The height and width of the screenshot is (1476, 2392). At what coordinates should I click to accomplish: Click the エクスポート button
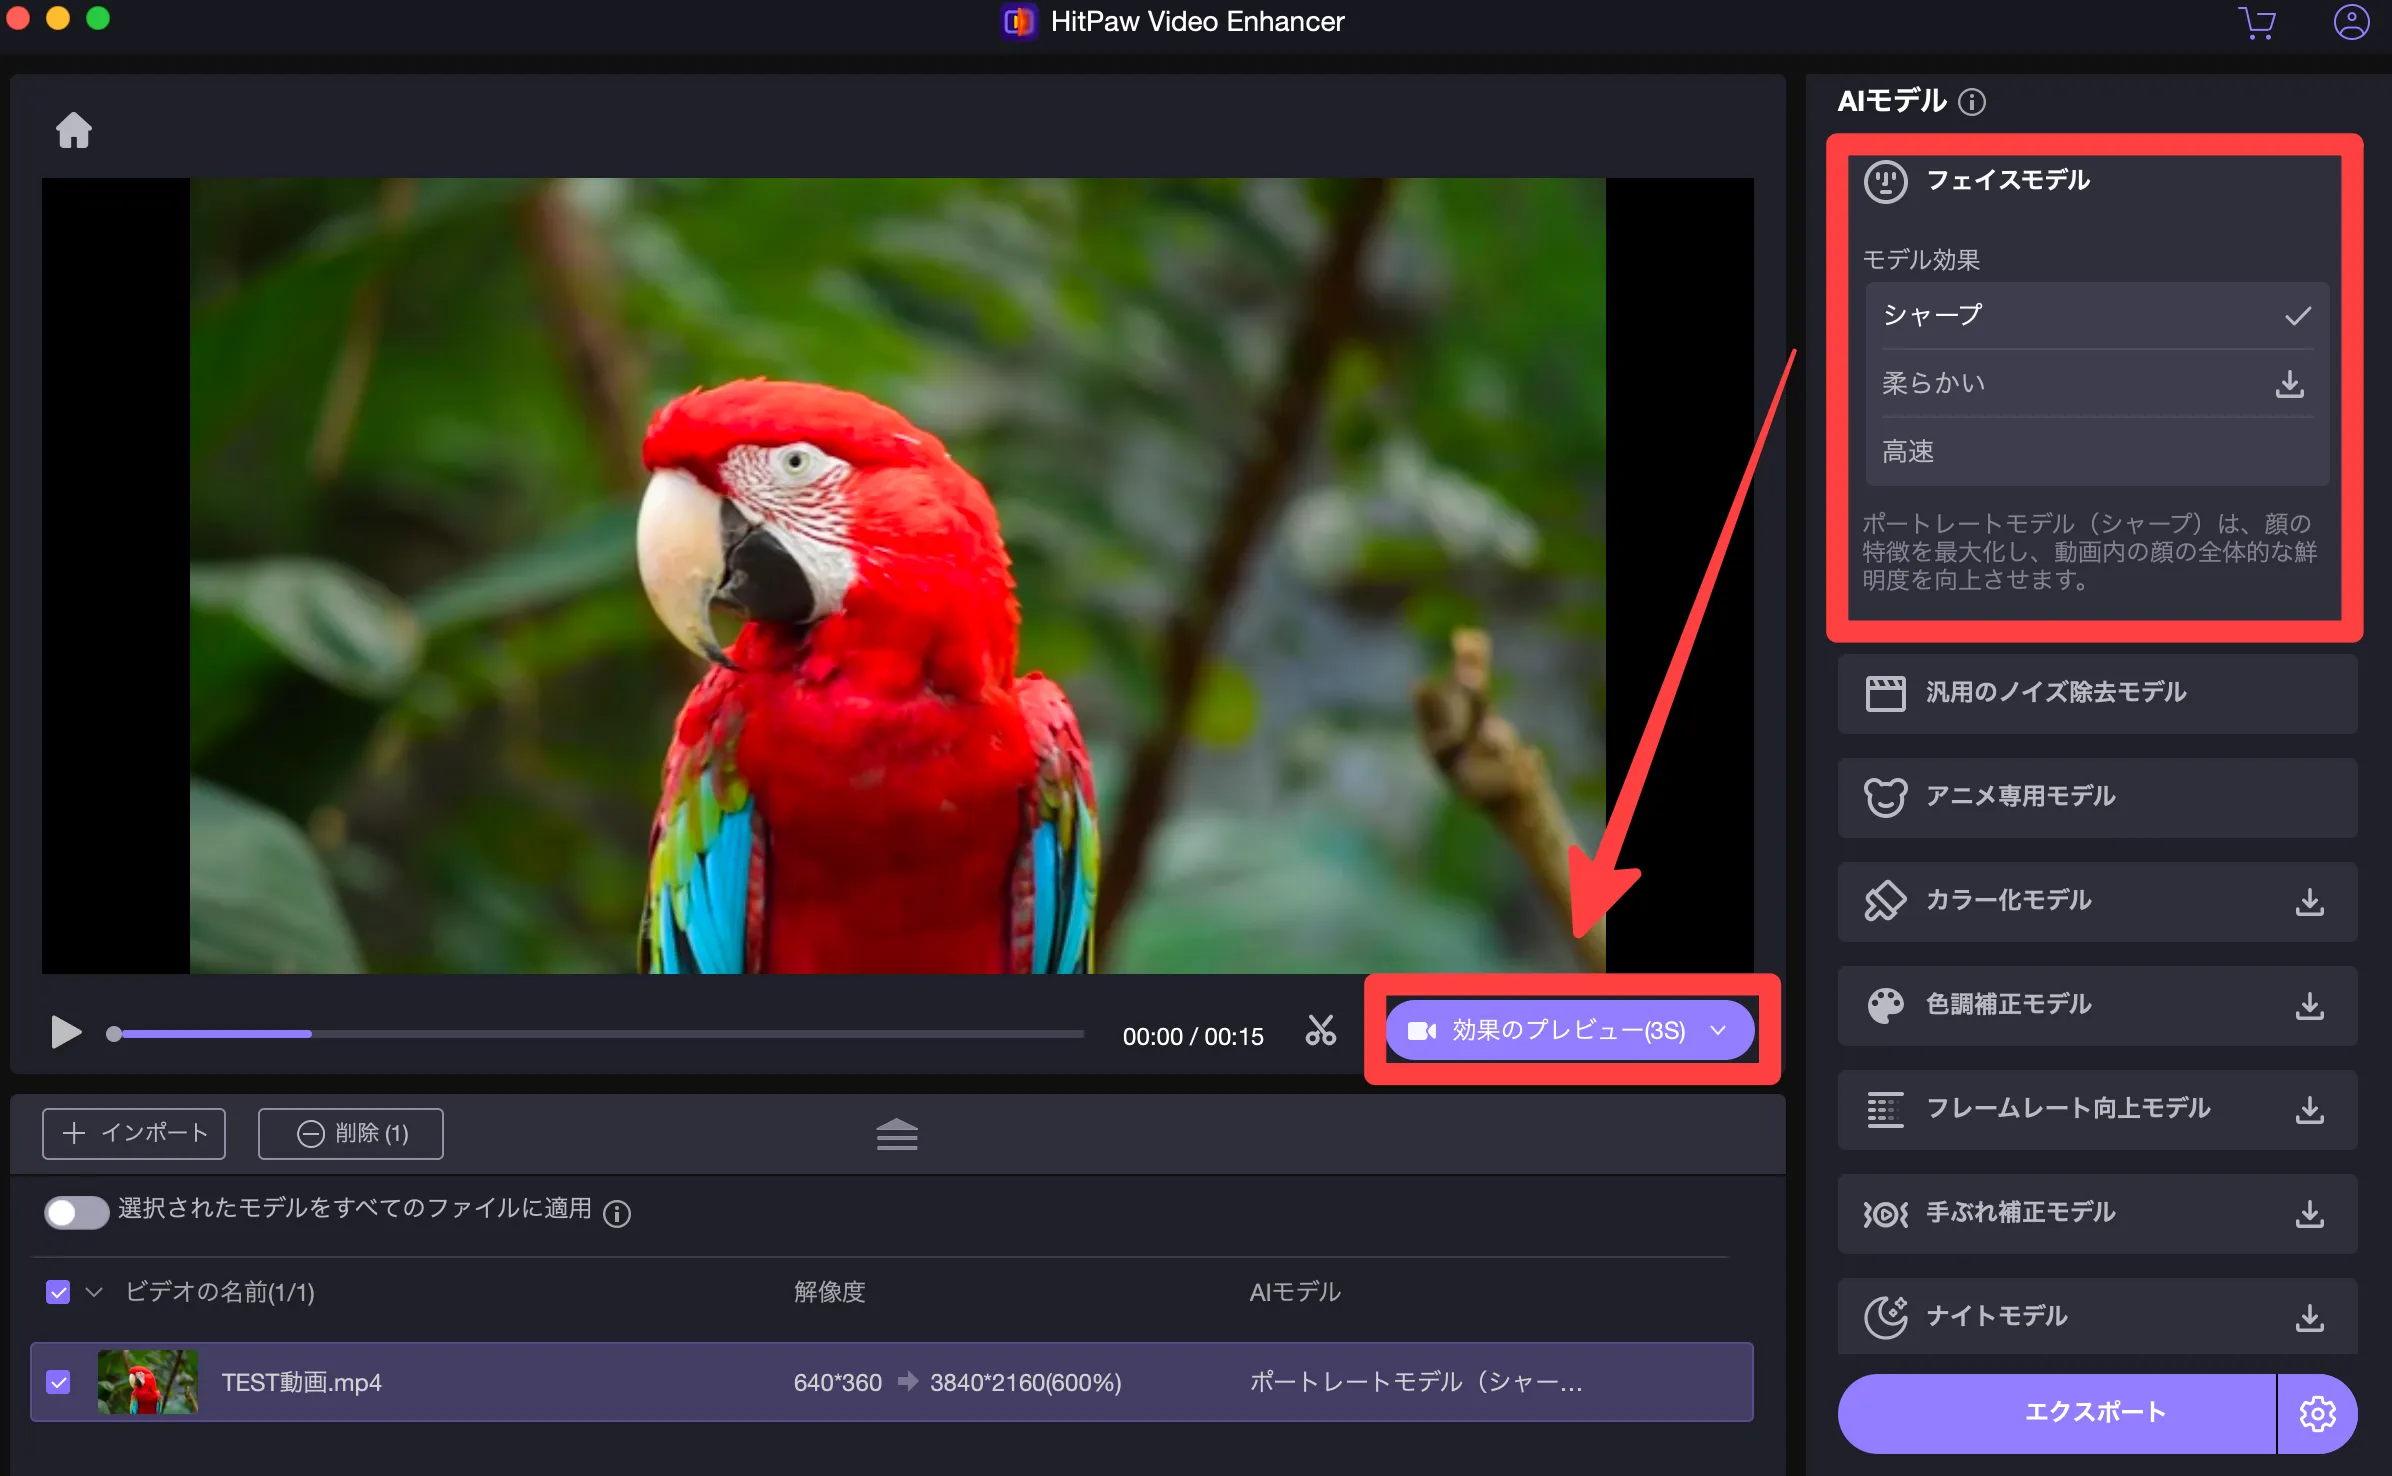click(2061, 1411)
